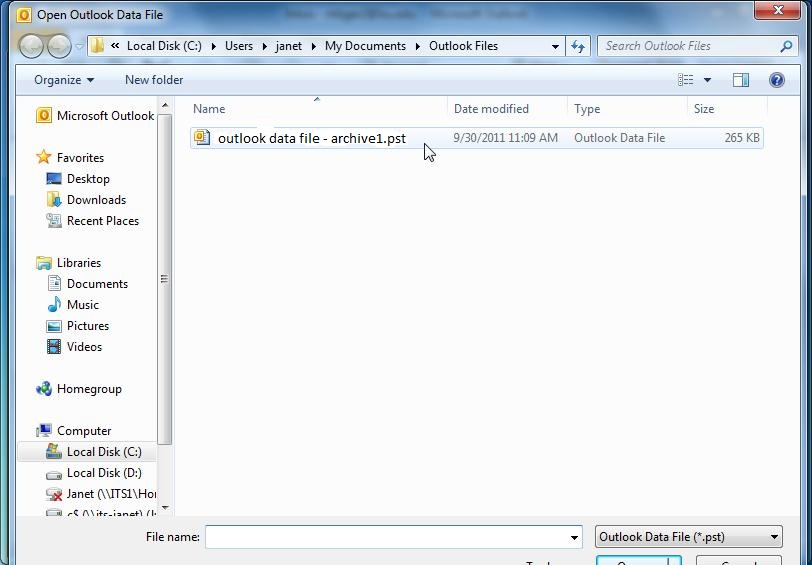Open Recent Places in Favorites
The image size is (812, 565).
point(103,221)
